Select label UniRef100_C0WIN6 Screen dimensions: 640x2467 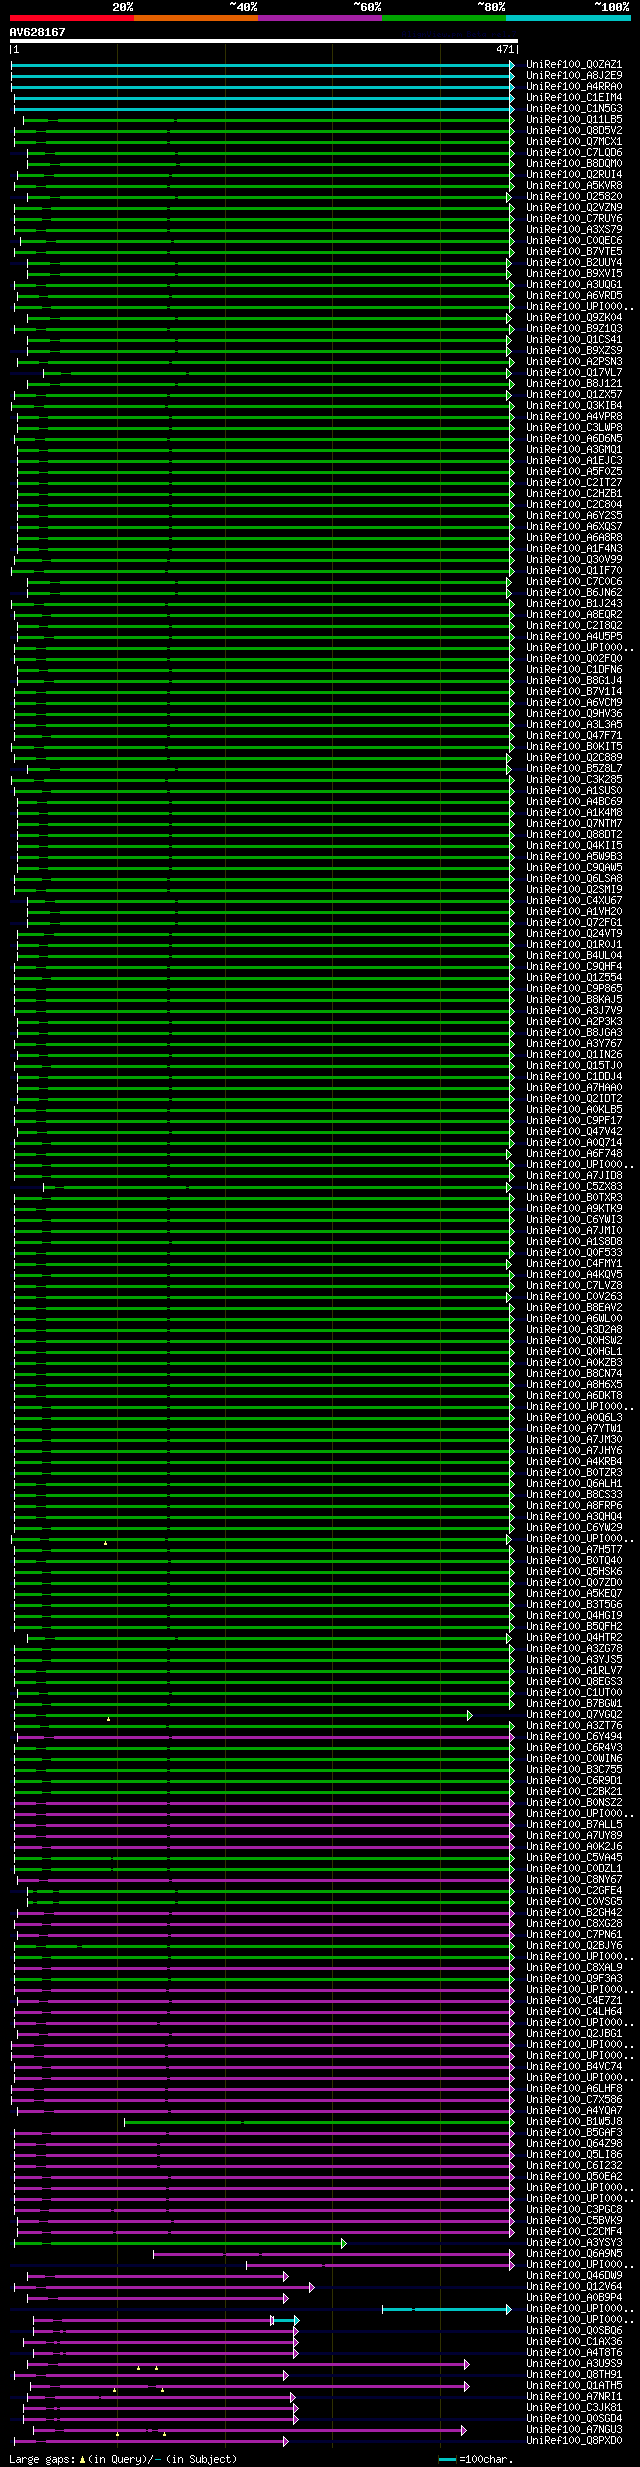tap(574, 1759)
